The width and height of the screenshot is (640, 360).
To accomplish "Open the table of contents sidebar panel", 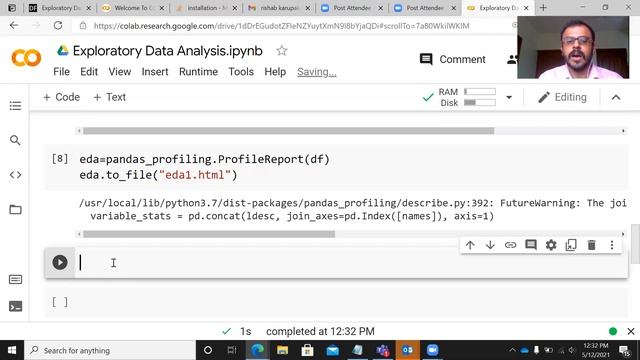I will (15, 106).
